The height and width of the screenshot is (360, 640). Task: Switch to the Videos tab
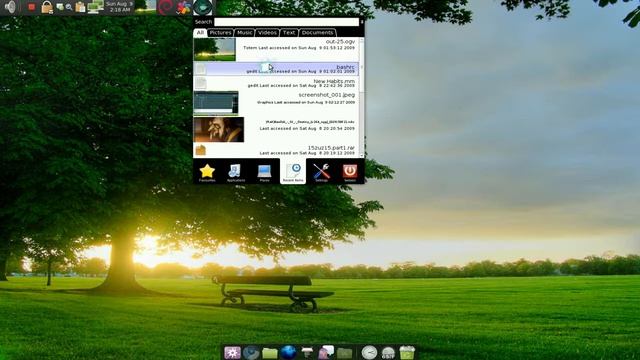pos(267,33)
